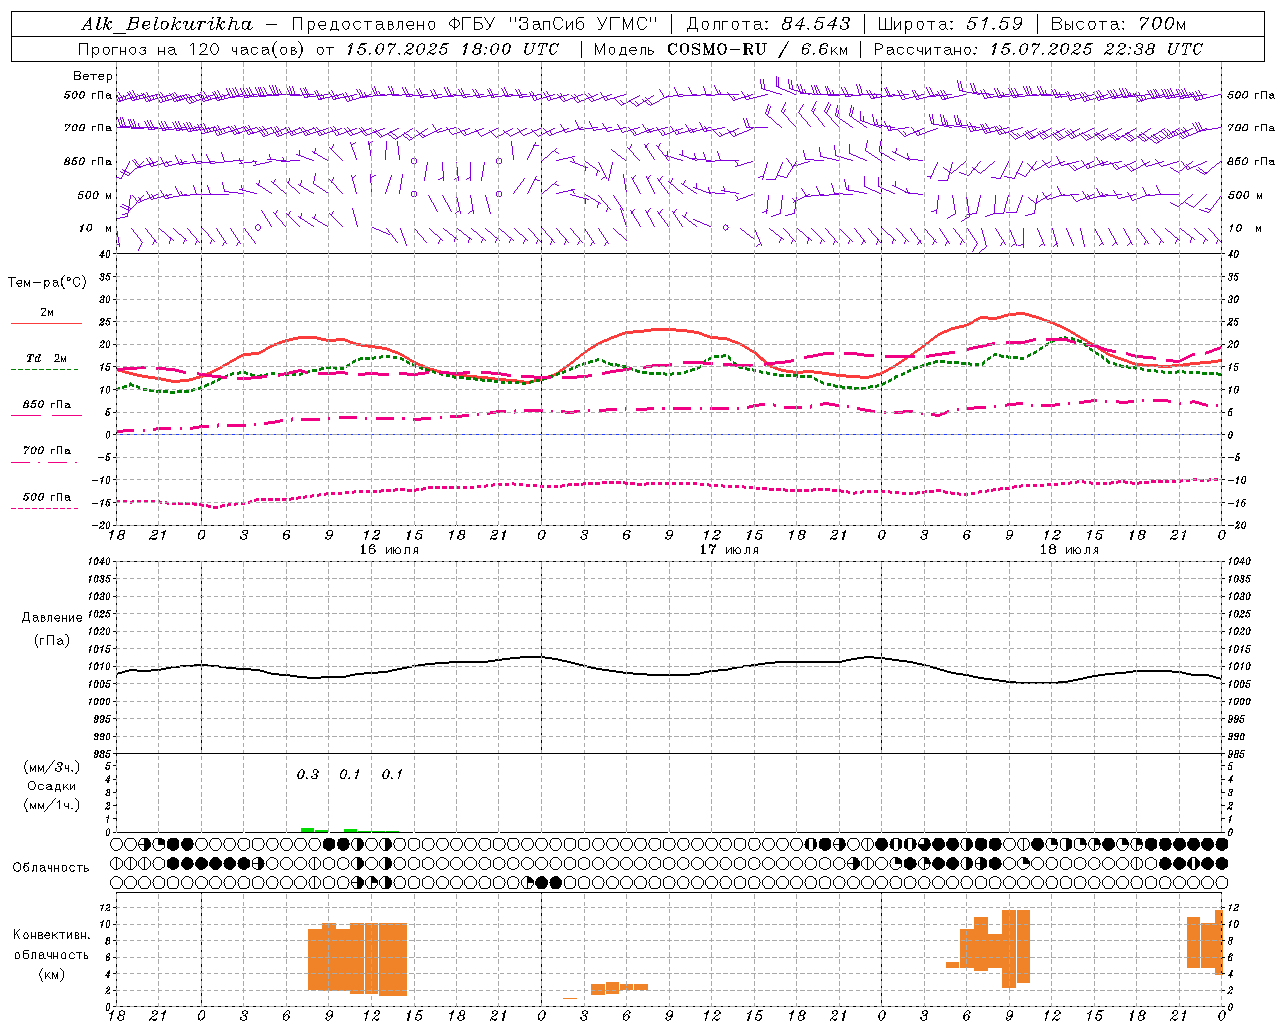Click the 0.3 precipitation amount value
This screenshot has width=1280, height=1024.
point(308,774)
